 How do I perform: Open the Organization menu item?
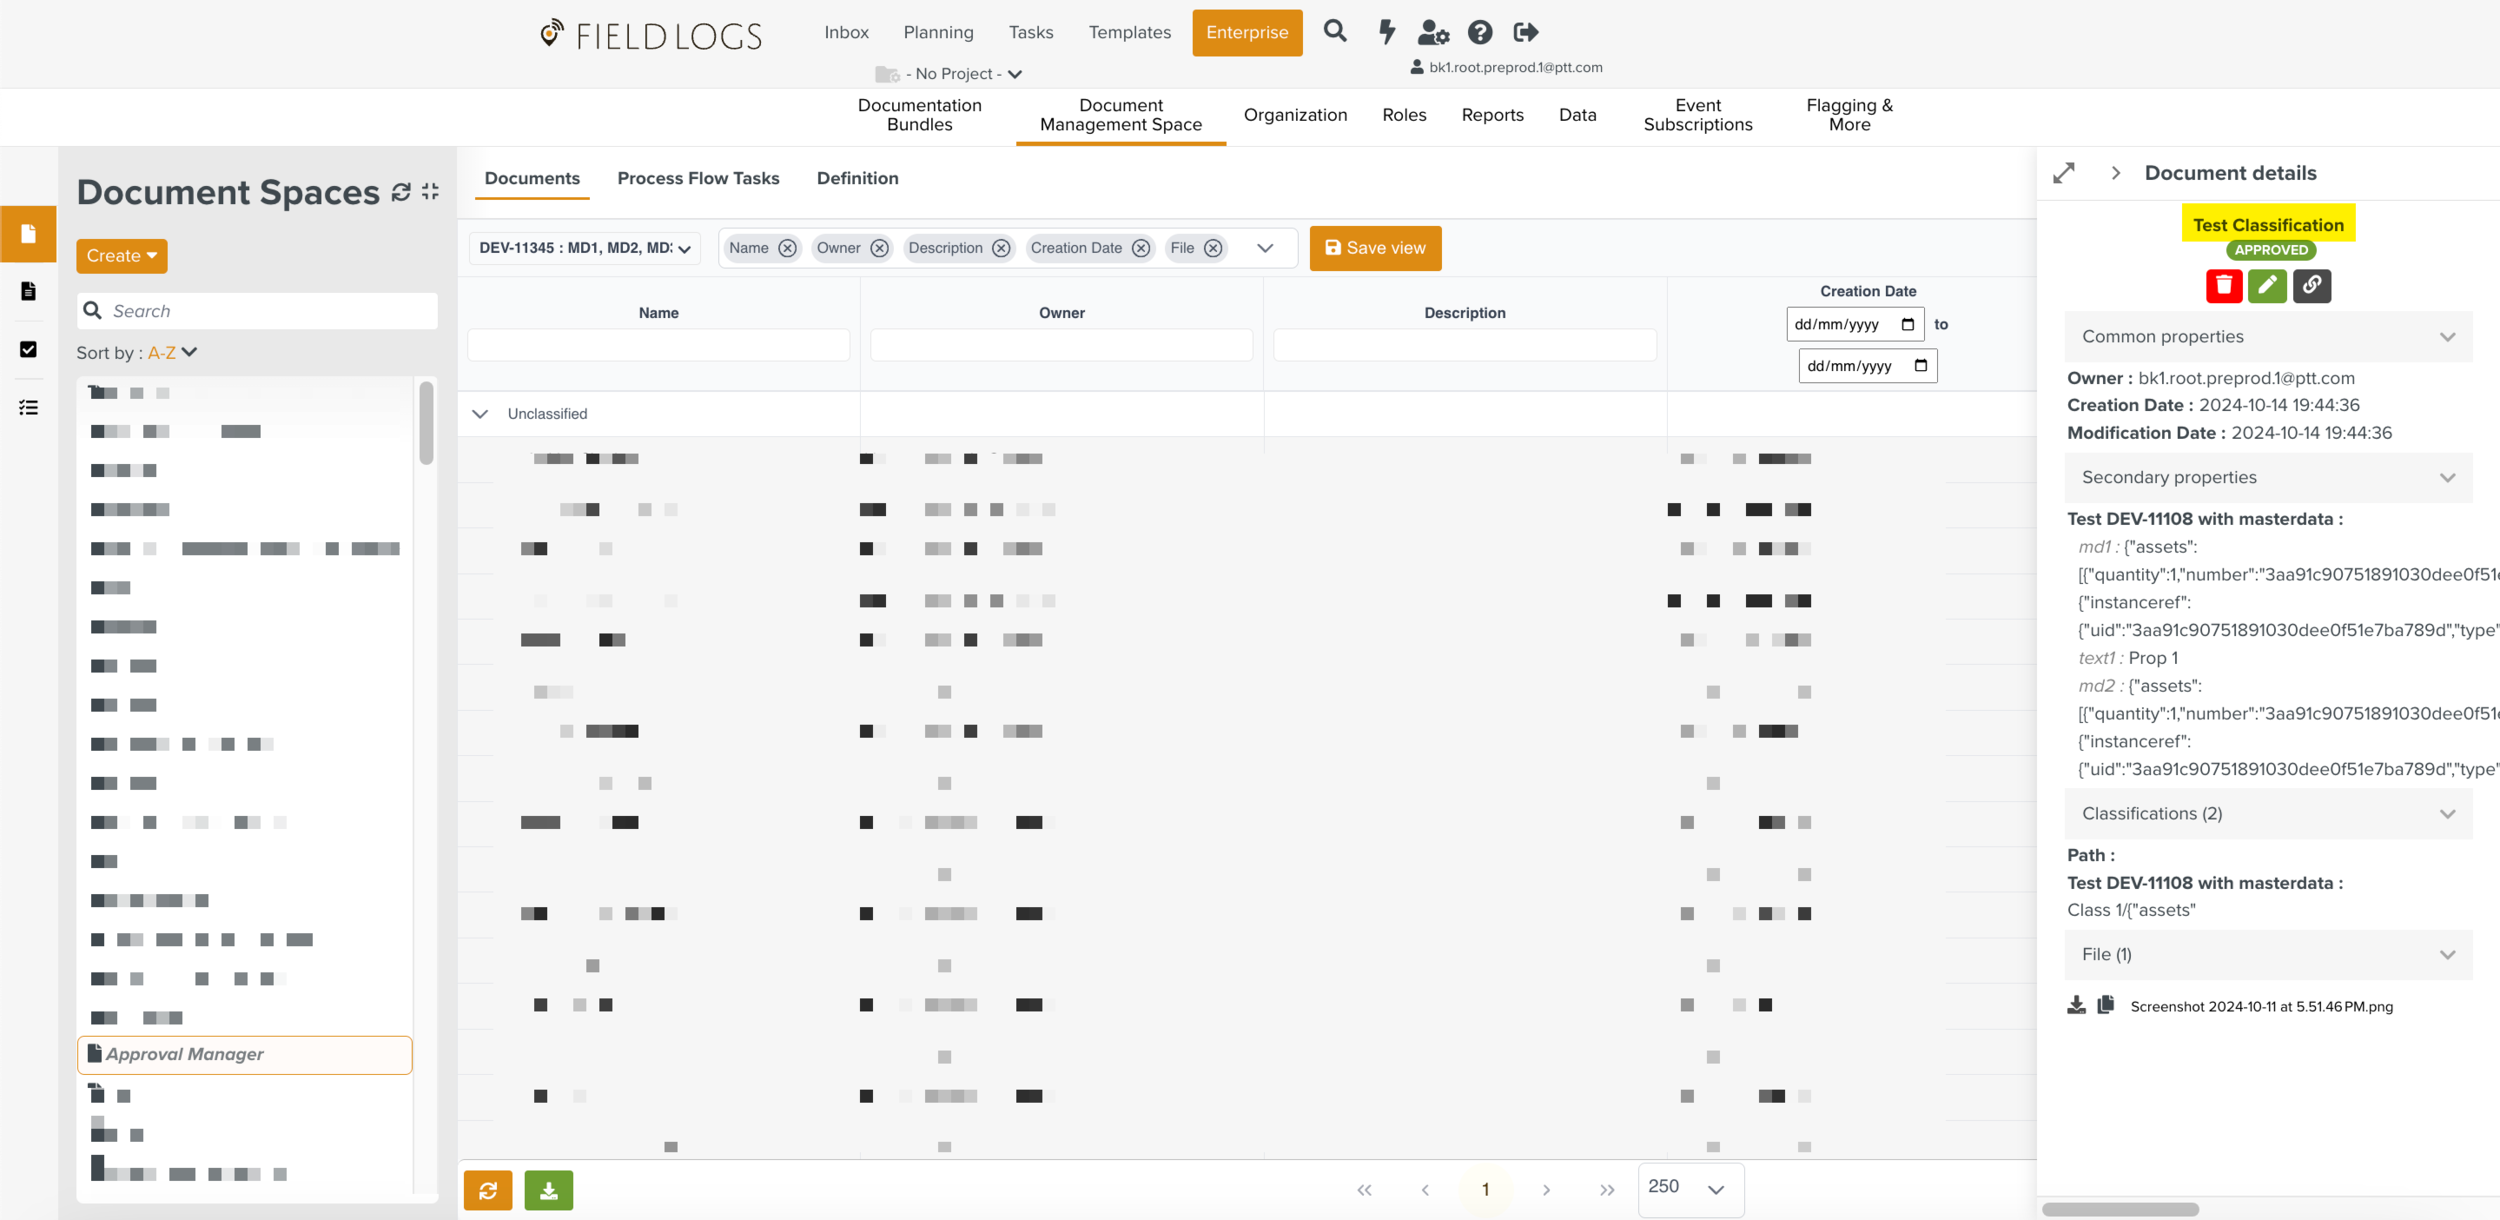1295,115
